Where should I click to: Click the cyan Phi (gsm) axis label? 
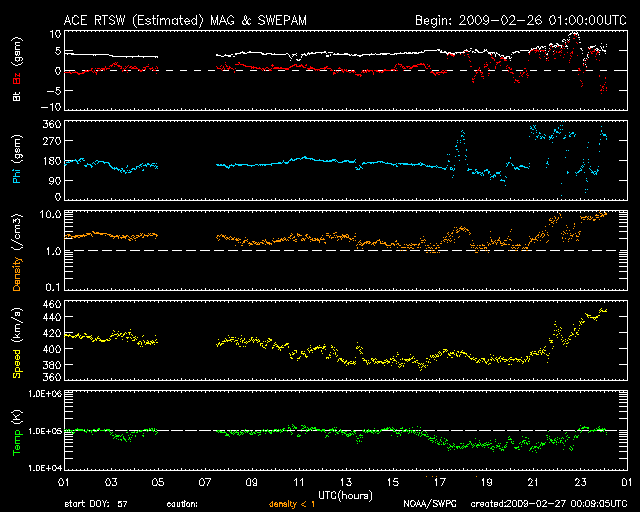[x=17, y=160]
